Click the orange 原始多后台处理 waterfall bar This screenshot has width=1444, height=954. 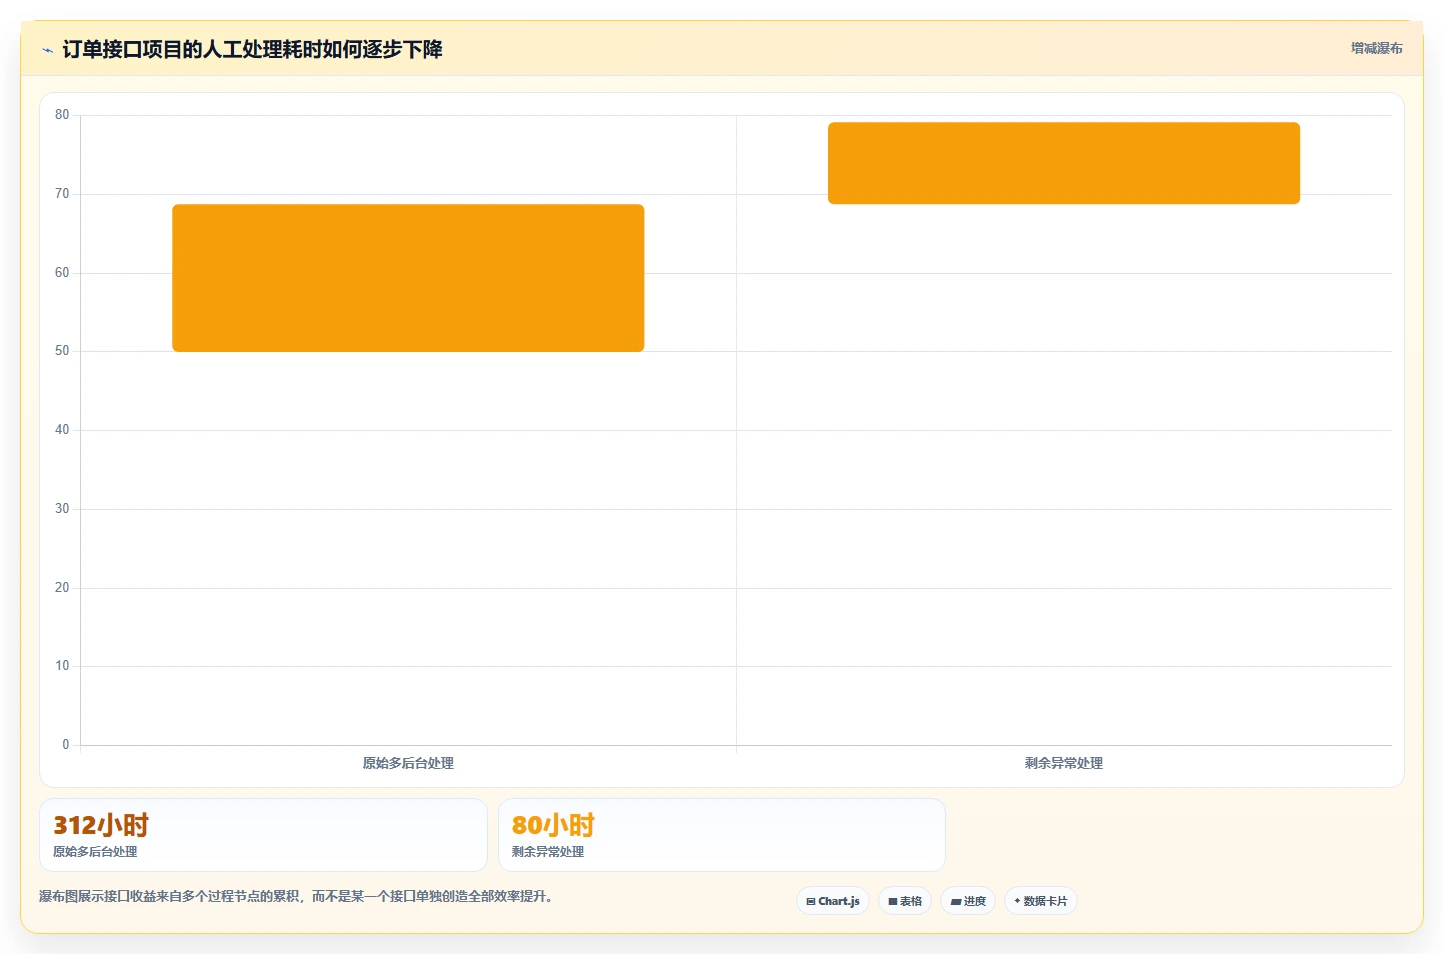click(408, 278)
